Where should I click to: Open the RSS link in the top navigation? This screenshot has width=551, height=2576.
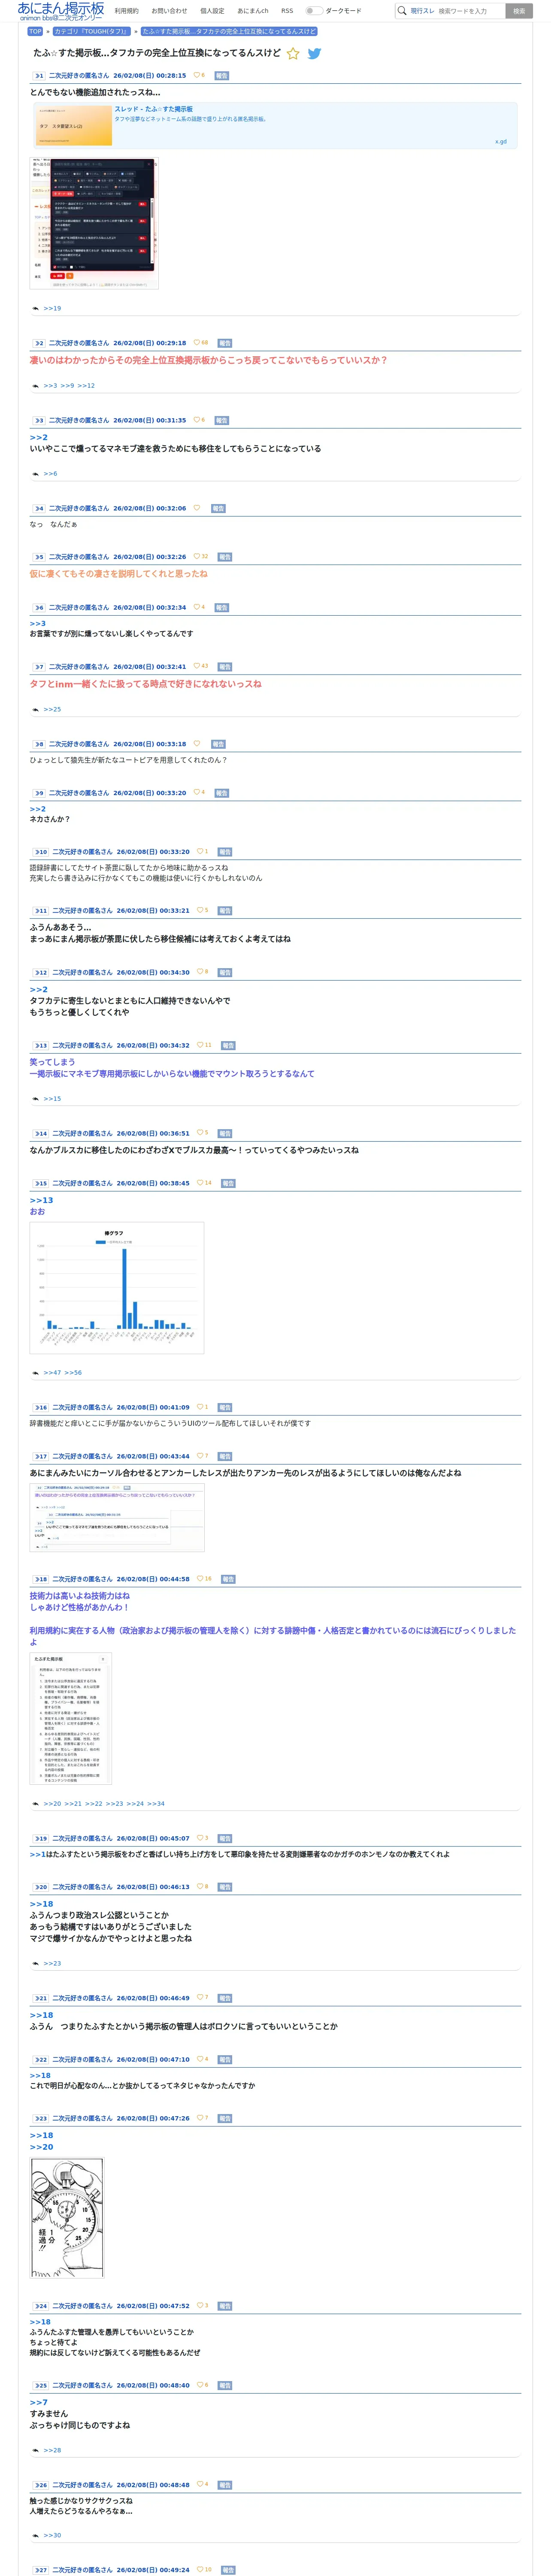click(x=287, y=11)
